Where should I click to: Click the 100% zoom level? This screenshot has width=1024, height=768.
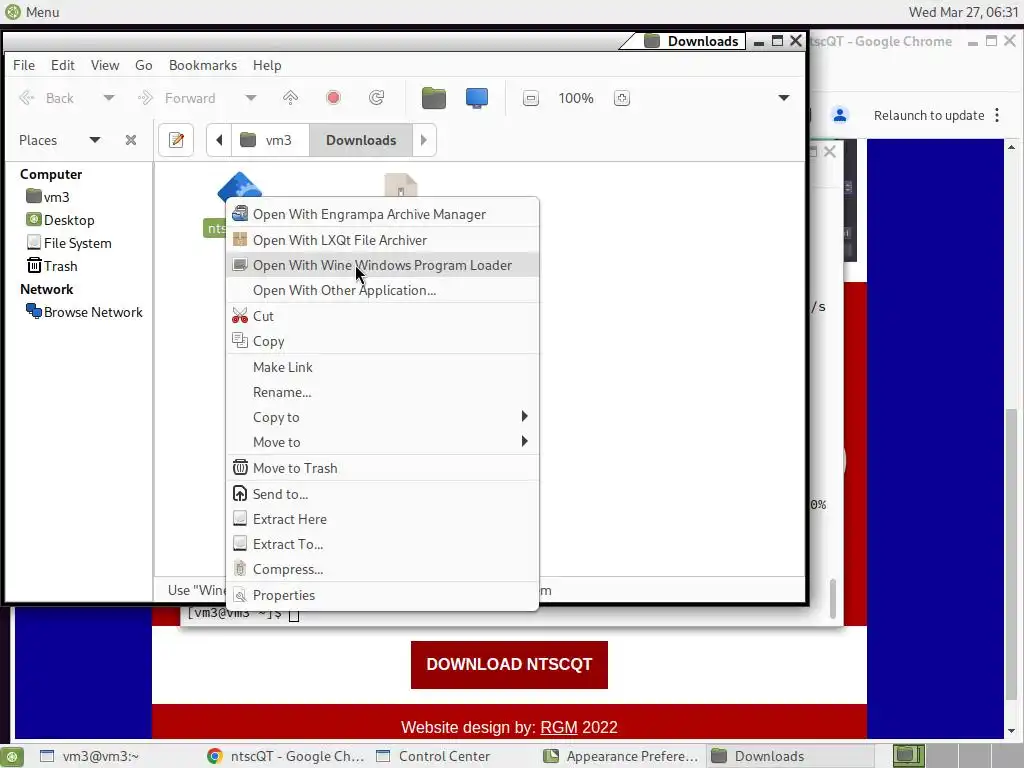(575, 98)
